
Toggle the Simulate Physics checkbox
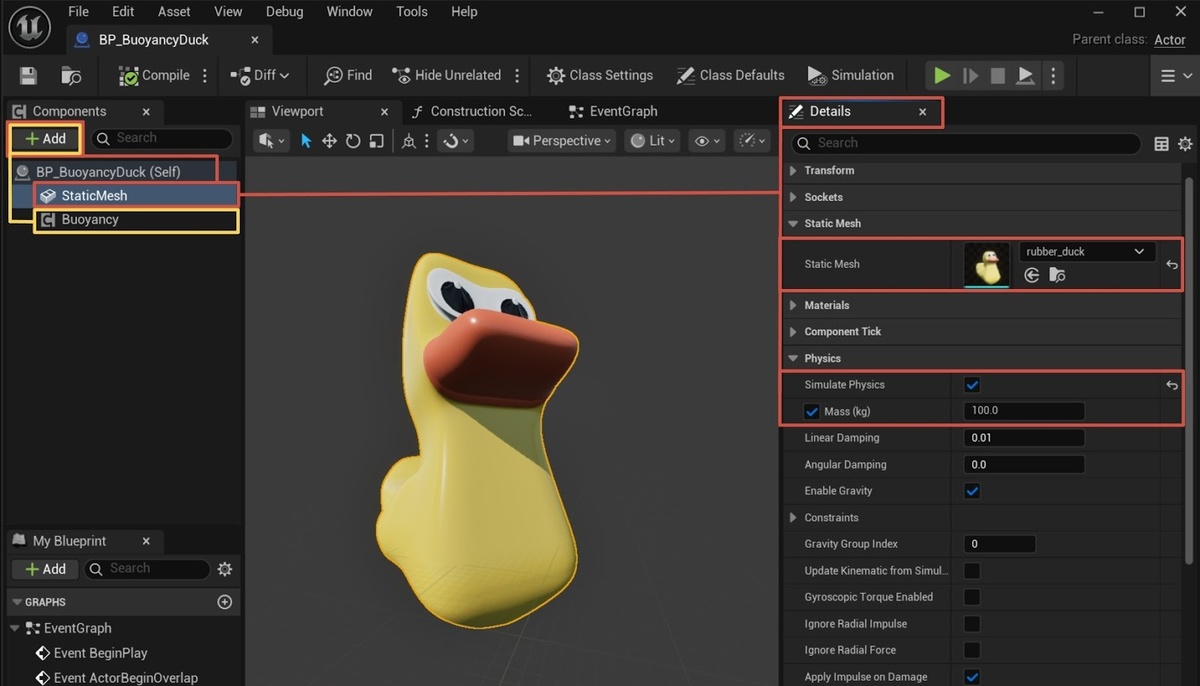coord(972,385)
